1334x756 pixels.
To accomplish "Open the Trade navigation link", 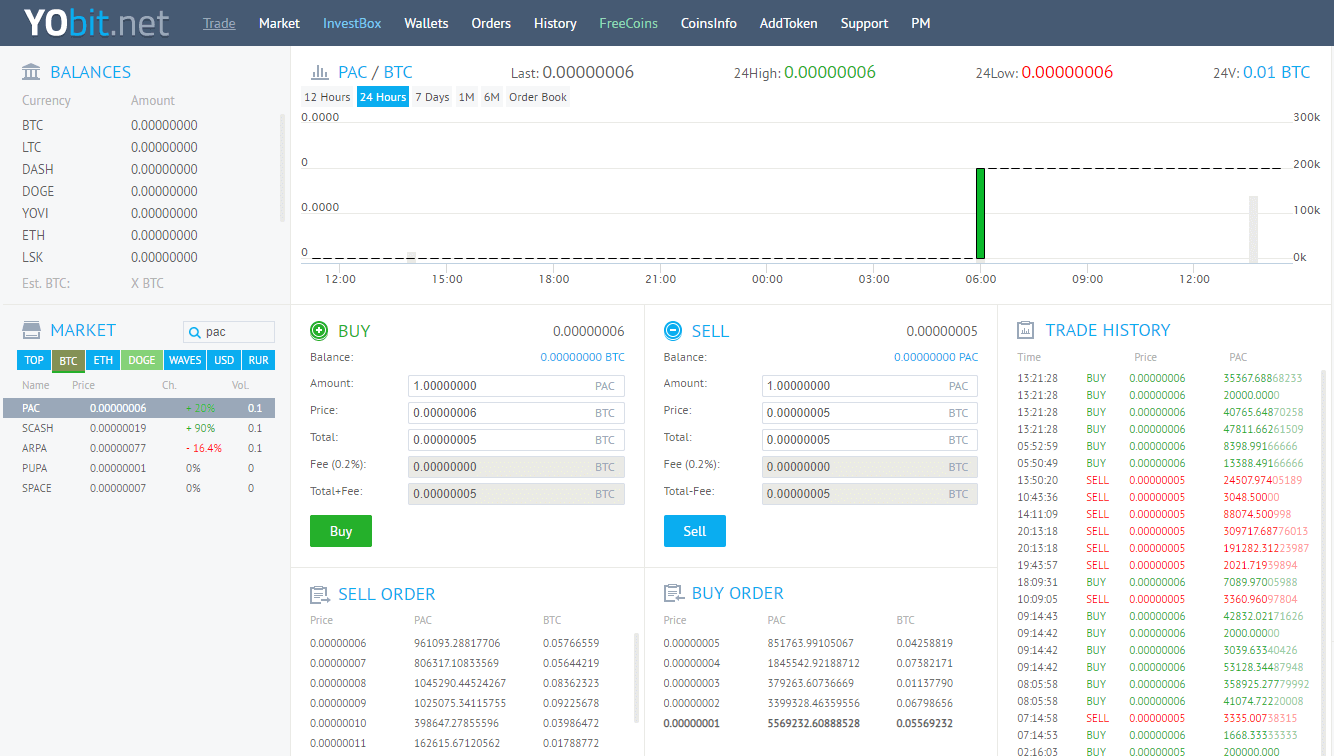I will point(219,23).
